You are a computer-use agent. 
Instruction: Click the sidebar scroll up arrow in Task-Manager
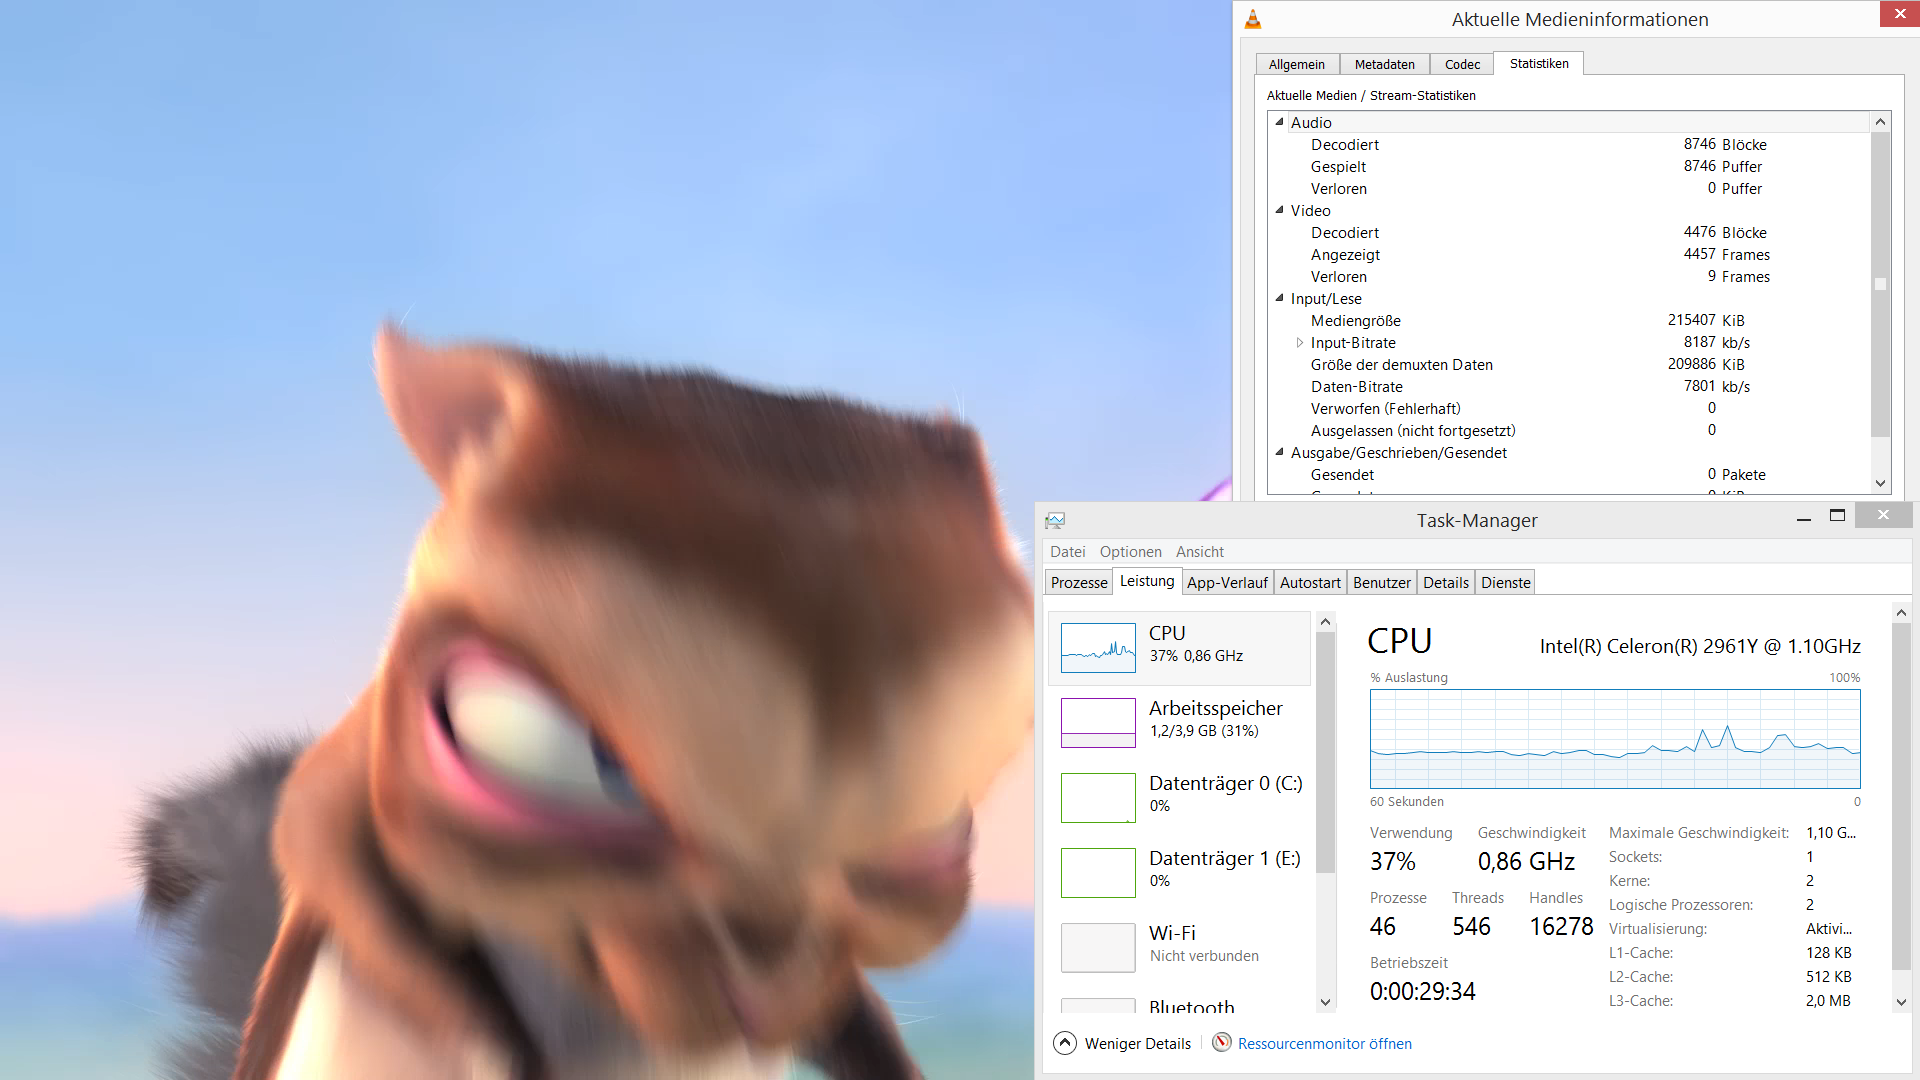click(1326, 622)
